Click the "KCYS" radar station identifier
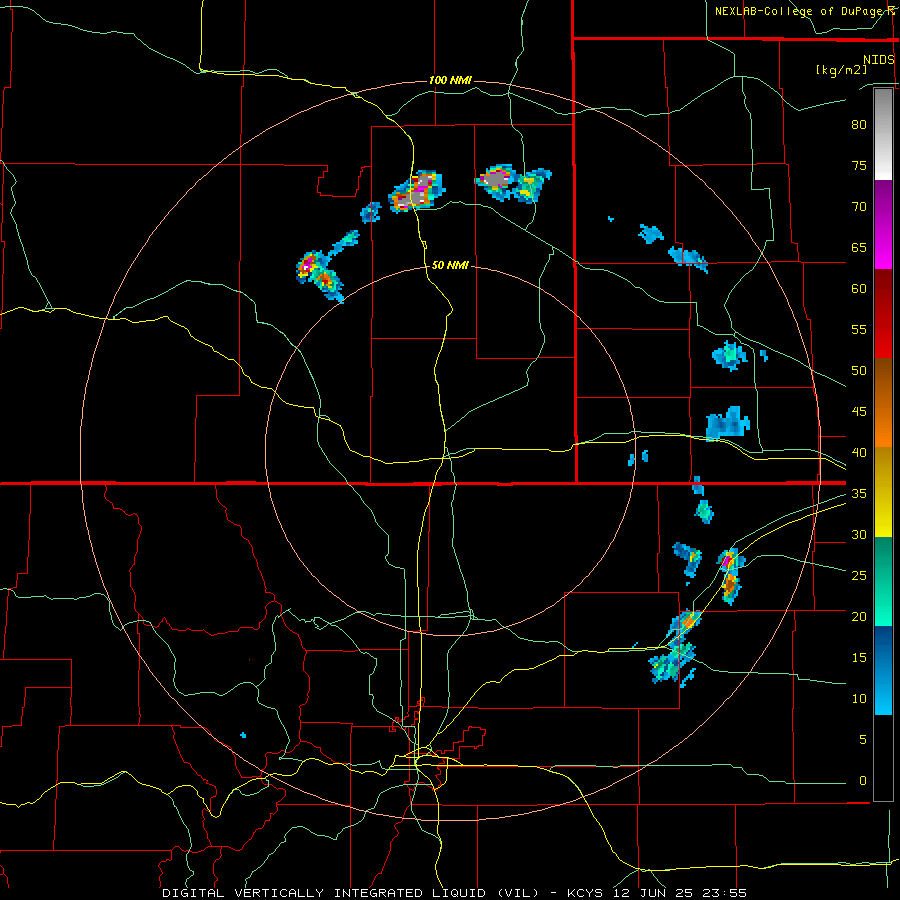The image size is (900, 900). [585, 893]
